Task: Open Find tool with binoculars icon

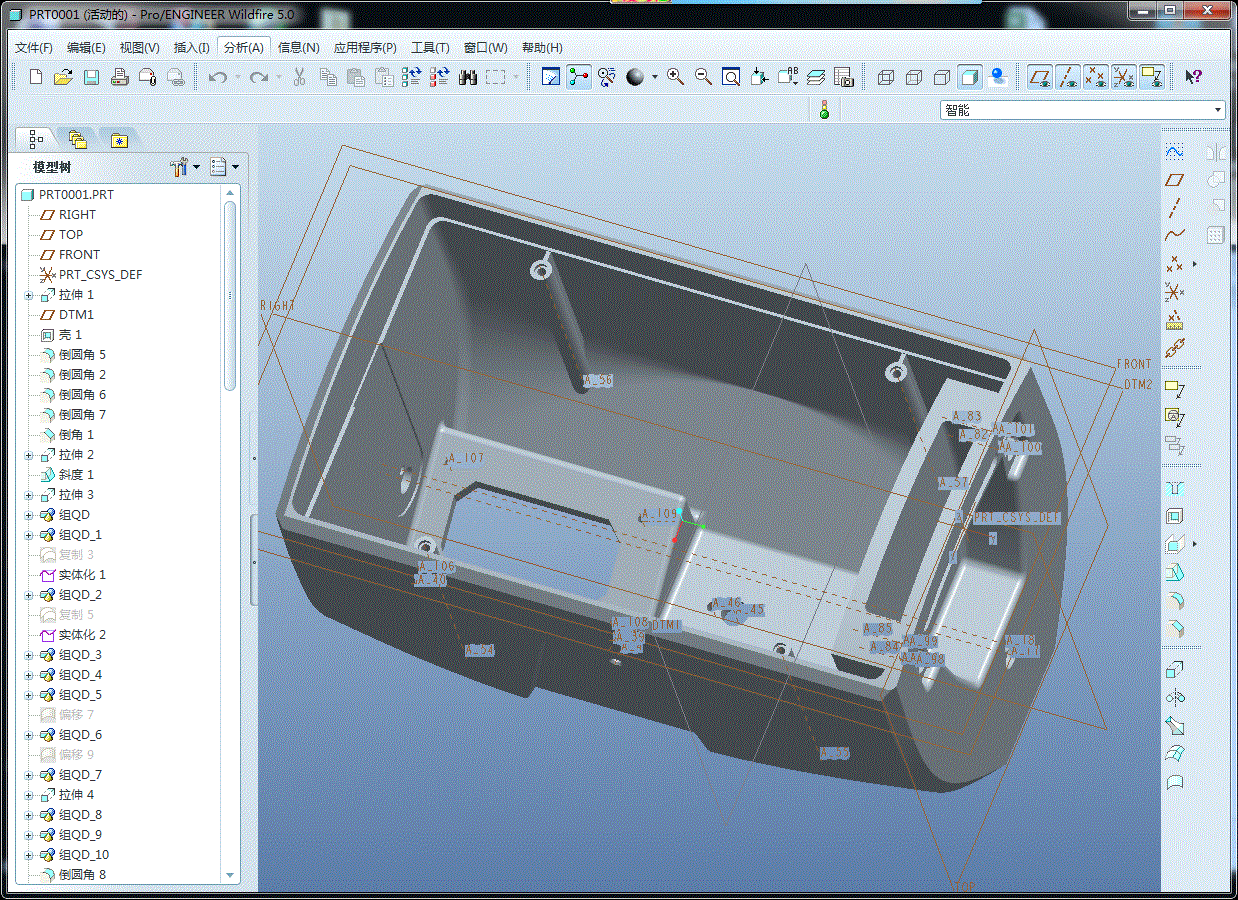Action: [x=468, y=77]
